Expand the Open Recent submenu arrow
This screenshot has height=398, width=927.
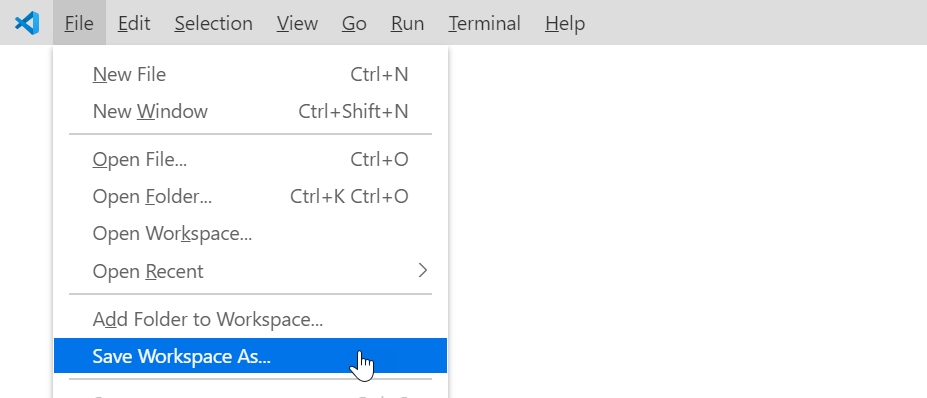point(423,271)
